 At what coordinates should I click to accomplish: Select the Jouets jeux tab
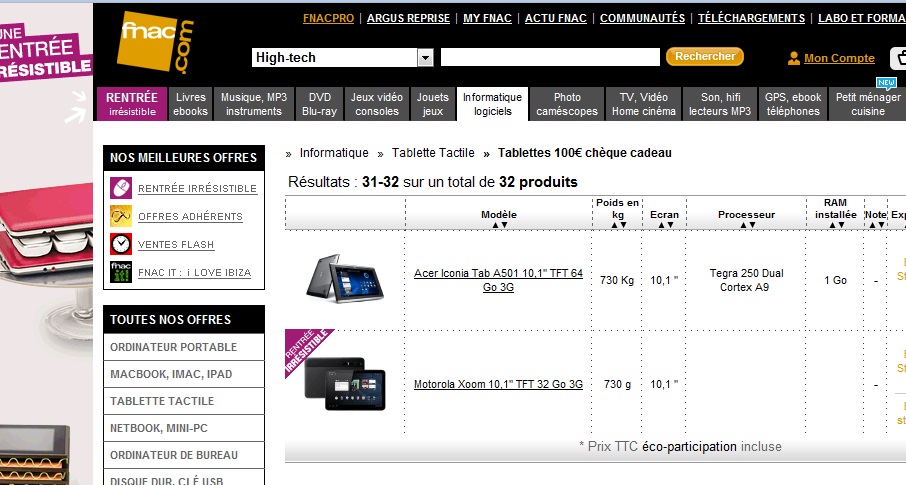pyautogui.click(x=433, y=104)
